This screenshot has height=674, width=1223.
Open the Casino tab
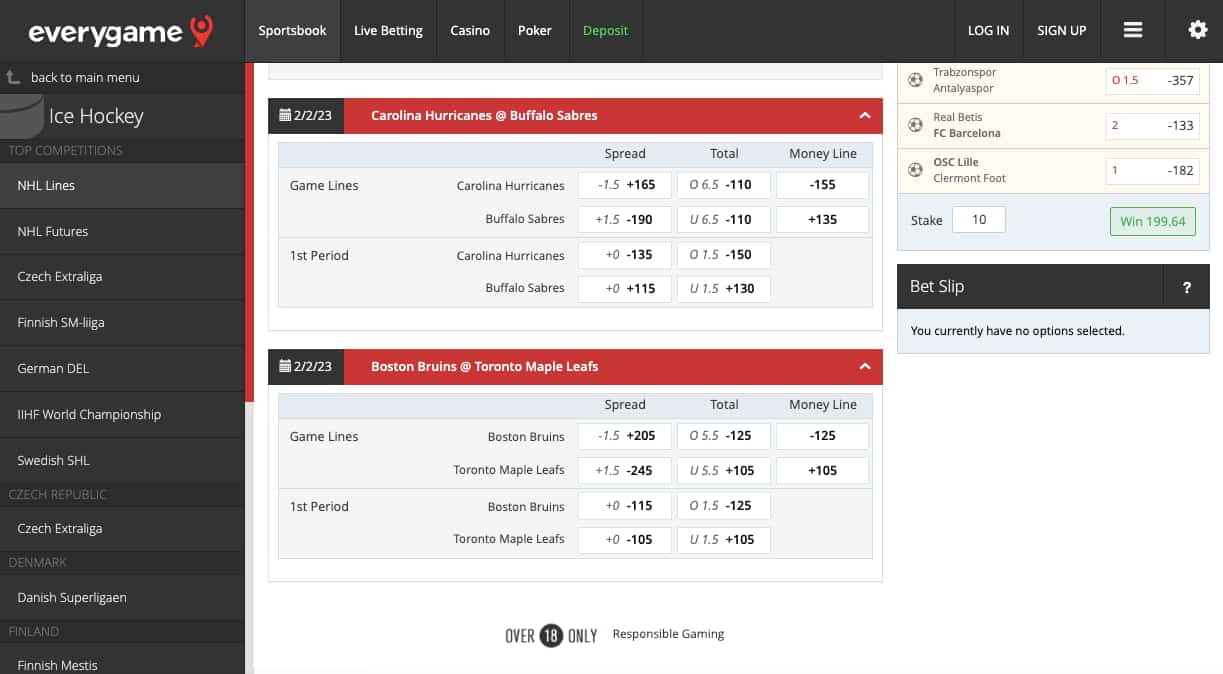click(470, 30)
